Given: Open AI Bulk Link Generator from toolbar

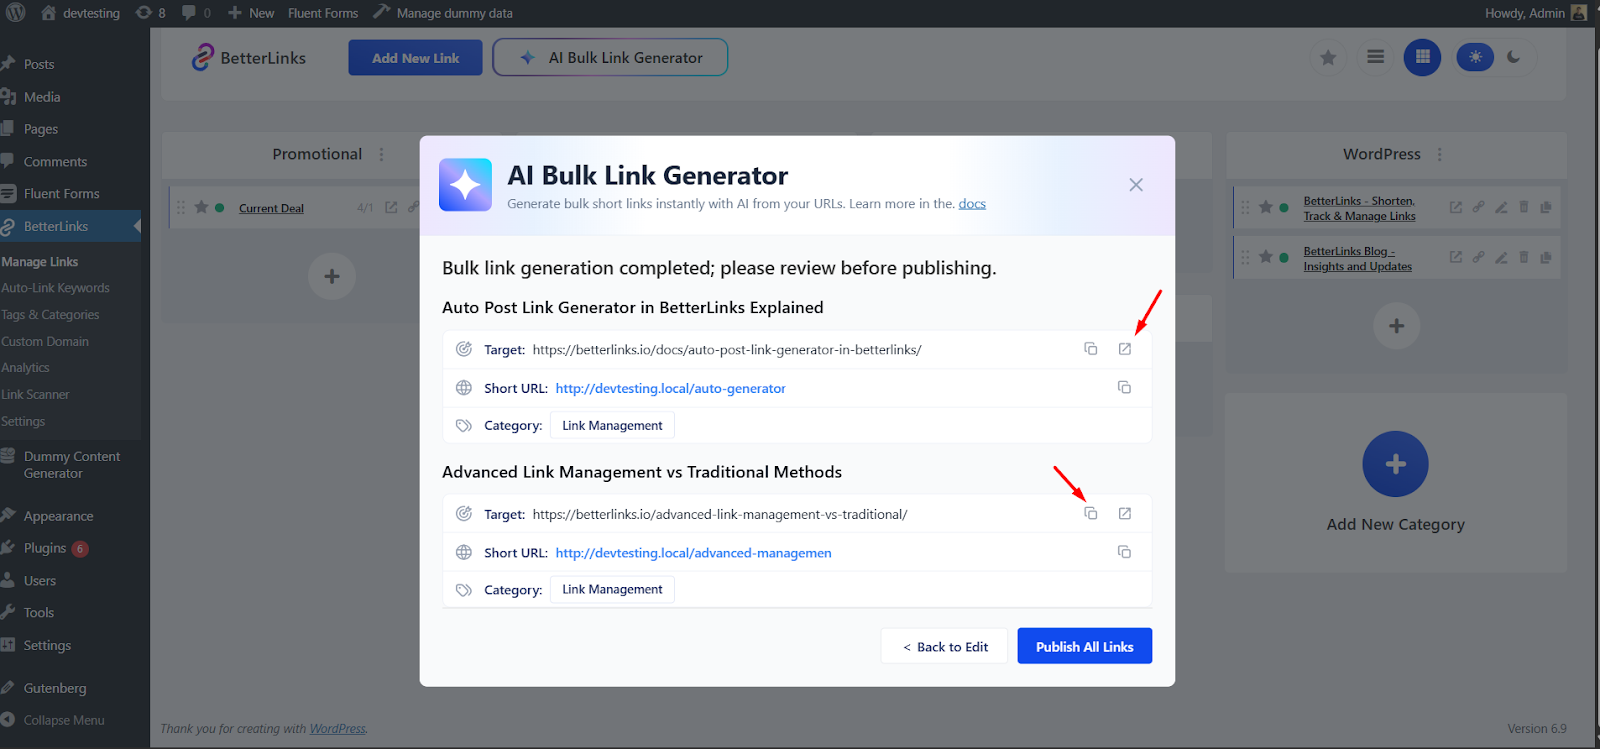Looking at the screenshot, I should 610,58.
